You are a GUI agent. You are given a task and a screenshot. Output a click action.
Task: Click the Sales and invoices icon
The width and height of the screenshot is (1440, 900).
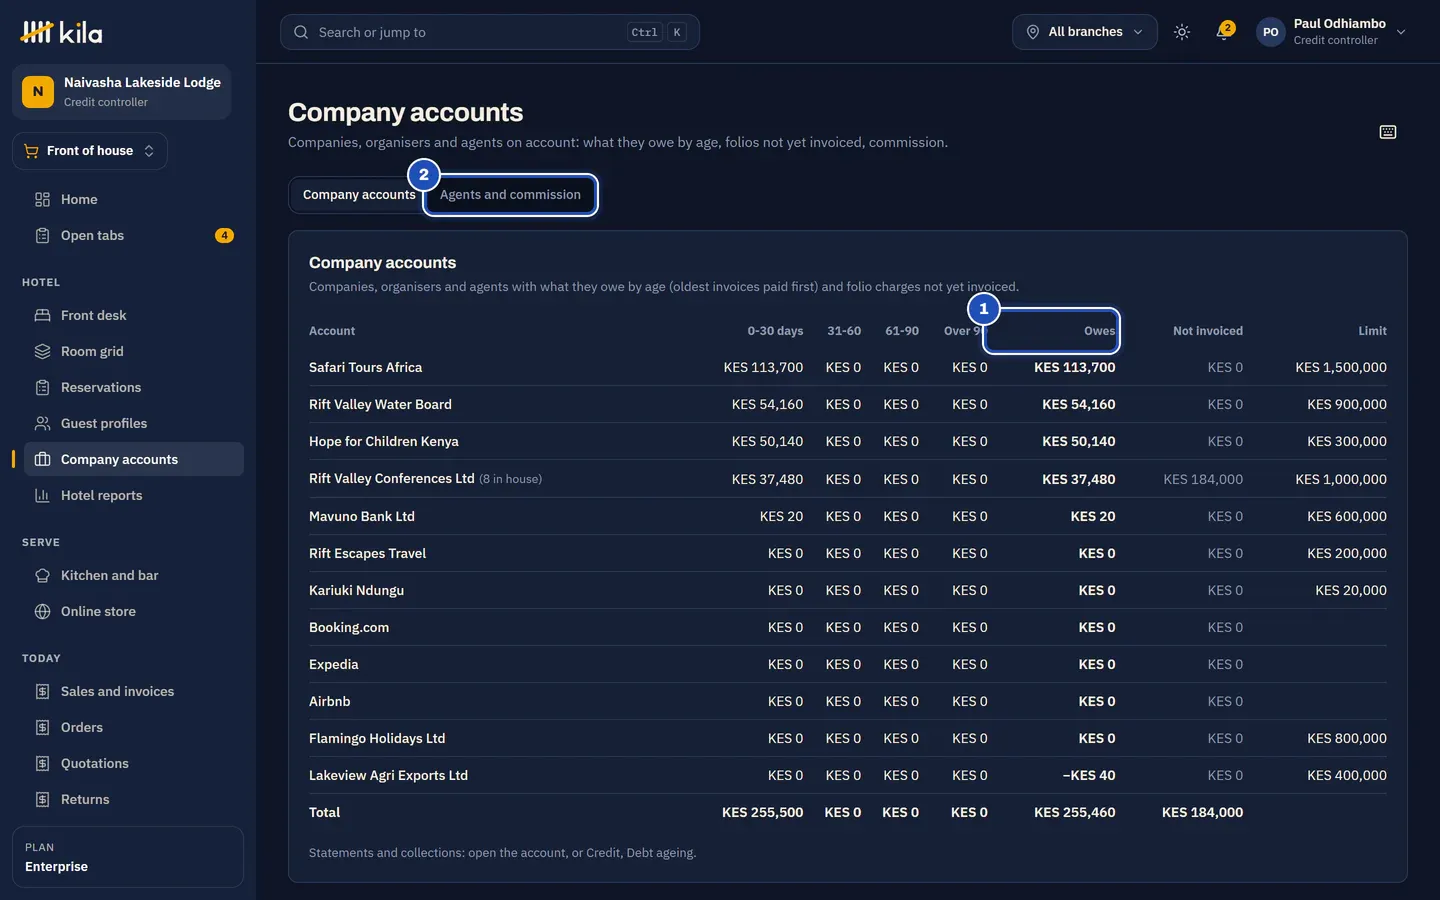(42, 691)
